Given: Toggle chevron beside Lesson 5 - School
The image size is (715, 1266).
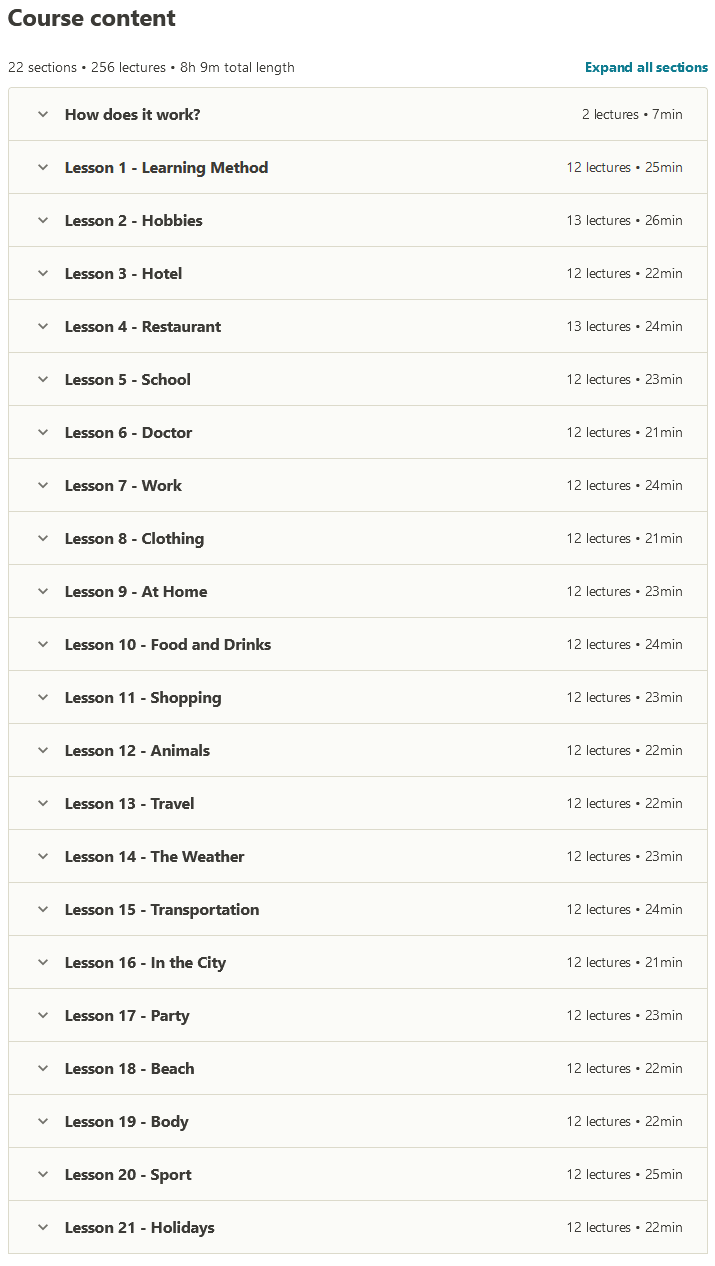Looking at the screenshot, I should point(43,379).
